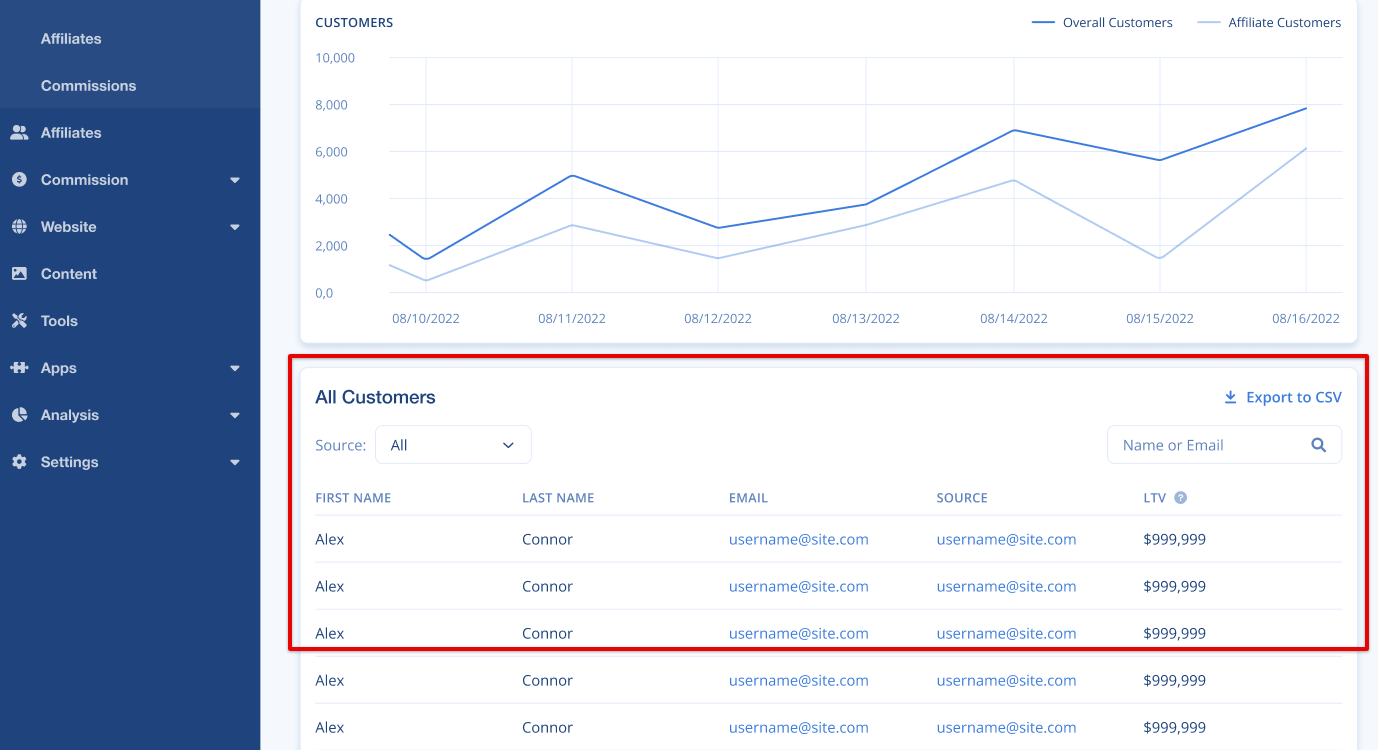The image size is (1378, 750).
Task: Click the 08/16/2022 date label
Action: [x=1306, y=319]
